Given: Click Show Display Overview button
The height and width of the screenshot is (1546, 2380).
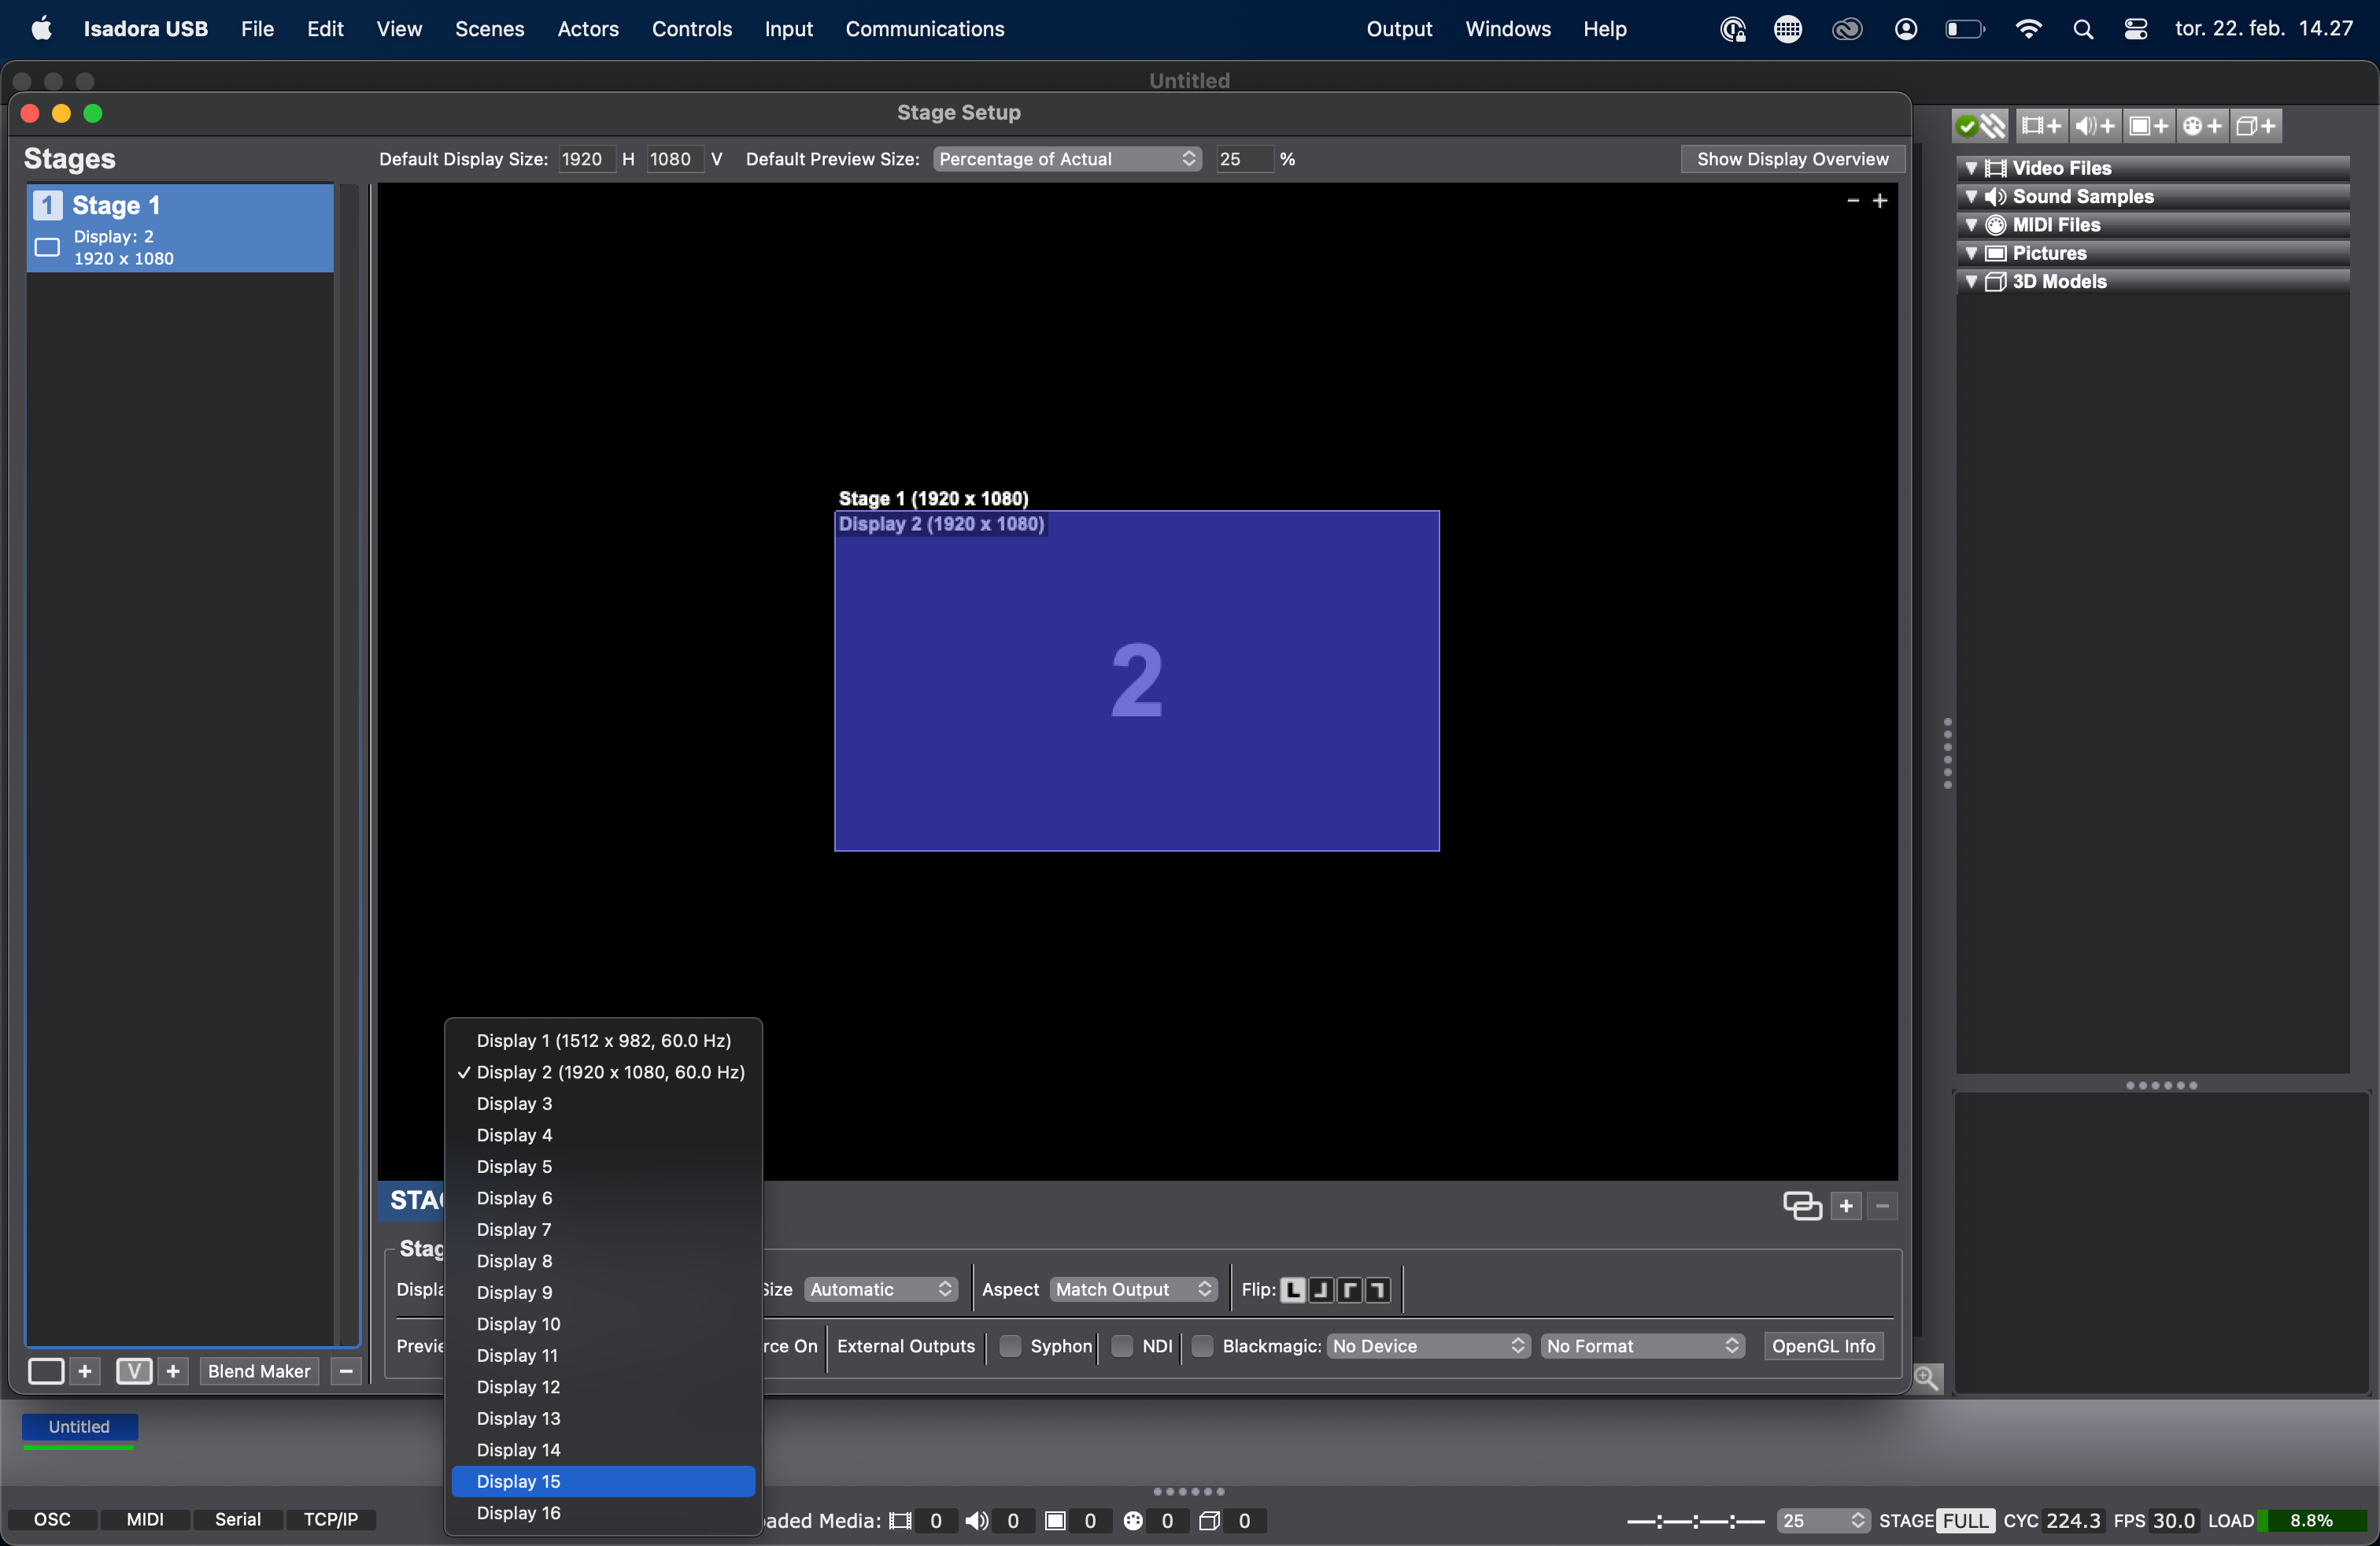Looking at the screenshot, I should click(x=1792, y=159).
